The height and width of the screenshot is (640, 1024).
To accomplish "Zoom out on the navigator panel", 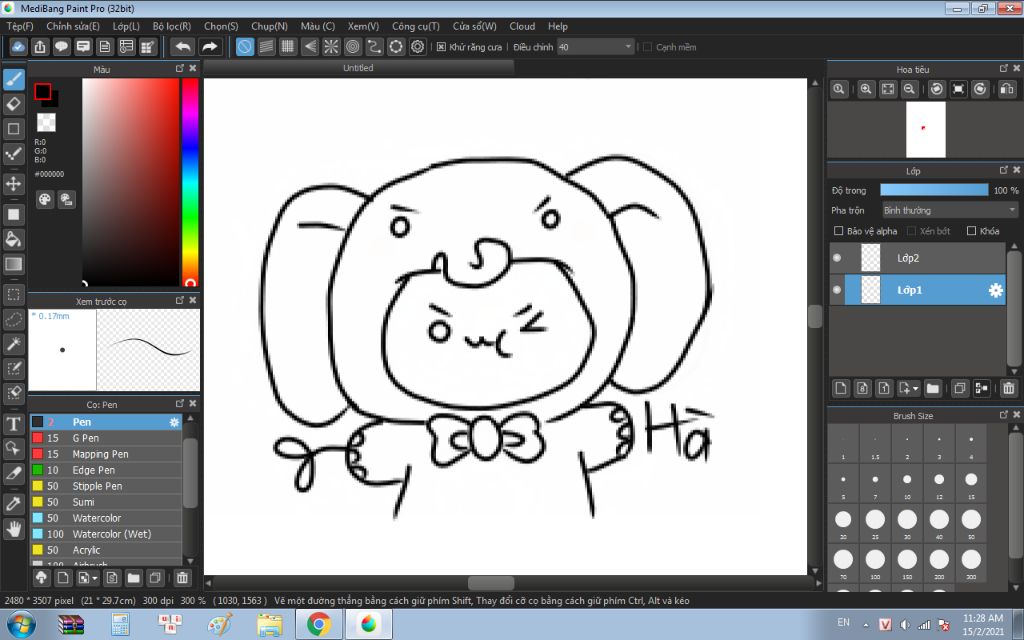I will [909, 89].
